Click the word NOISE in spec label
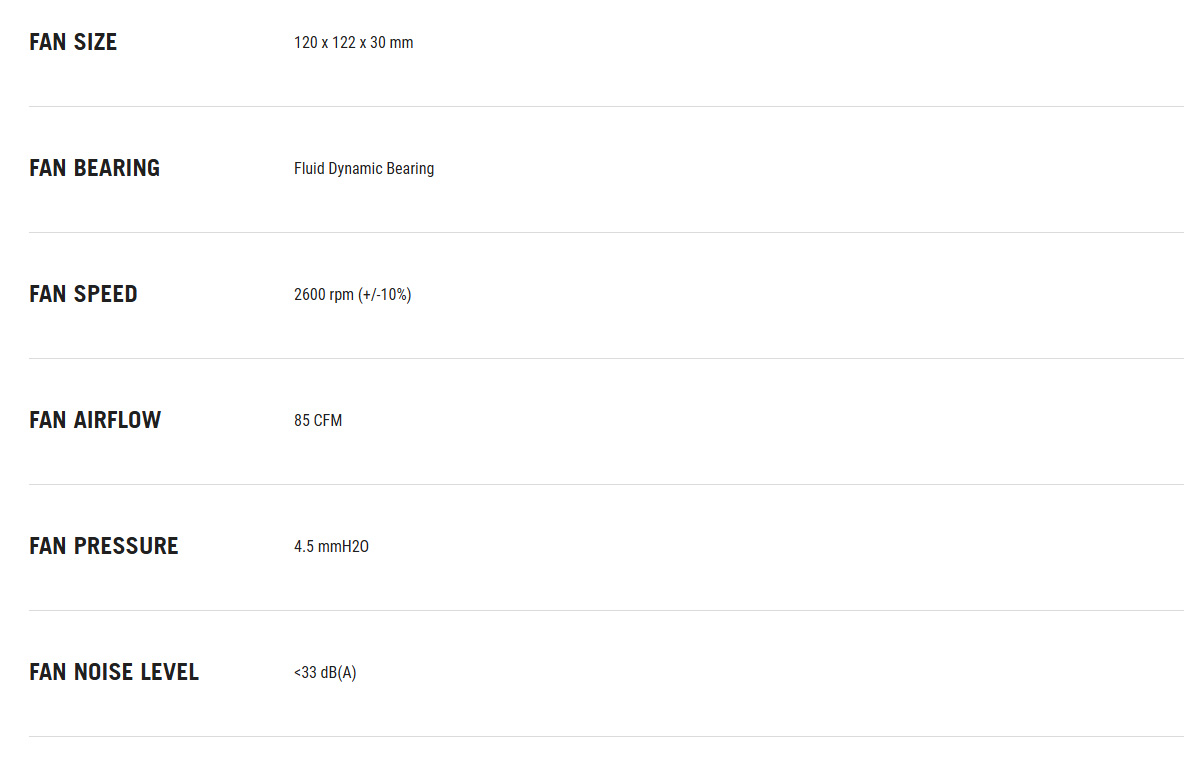 tap(103, 672)
